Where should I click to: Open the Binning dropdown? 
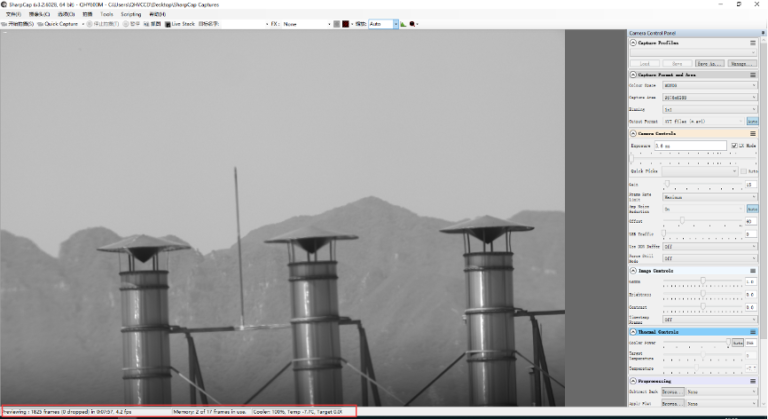[x=710, y=109]
